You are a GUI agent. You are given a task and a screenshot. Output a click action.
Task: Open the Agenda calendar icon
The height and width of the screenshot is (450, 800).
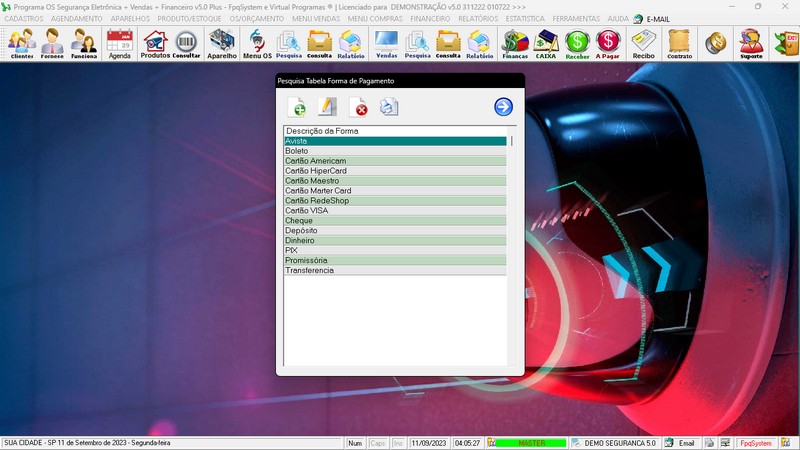click(120, 43)
